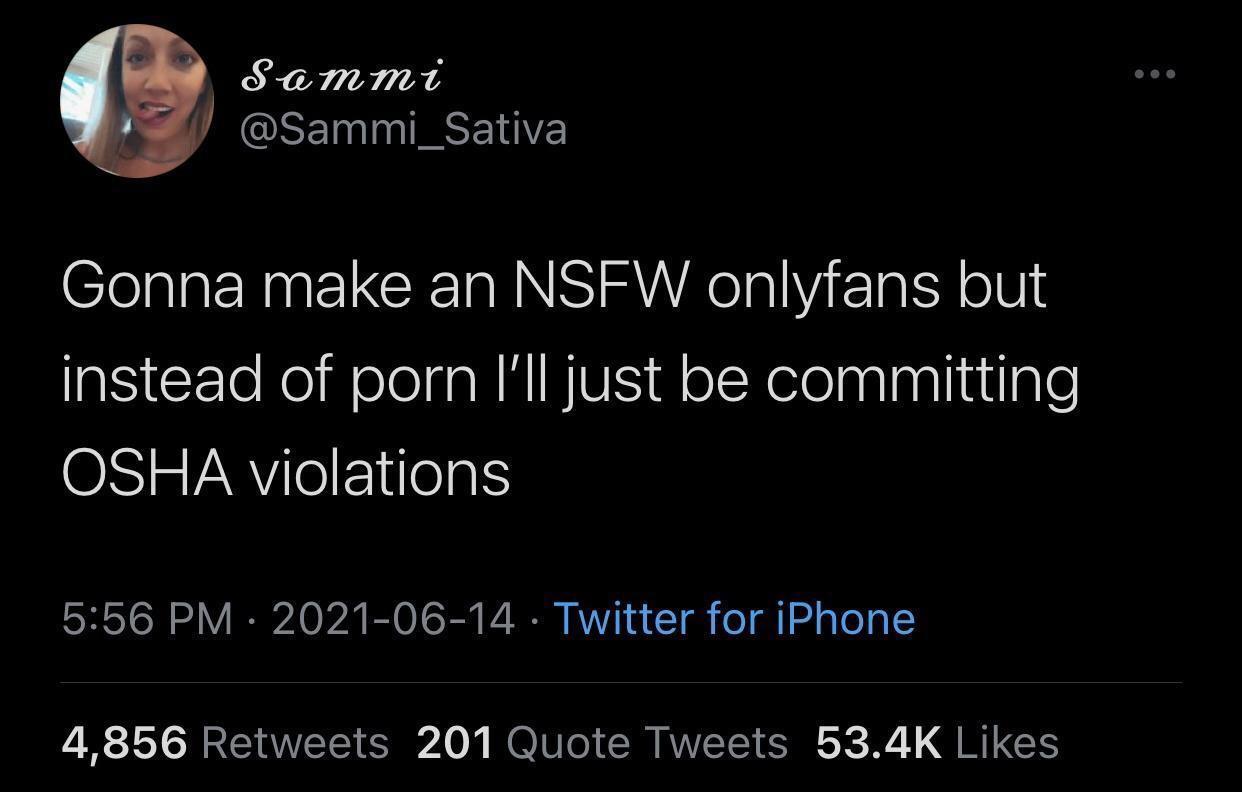Click the word NSFW in the tweet
Viewport: 1242px width, 792px height.
600,286
